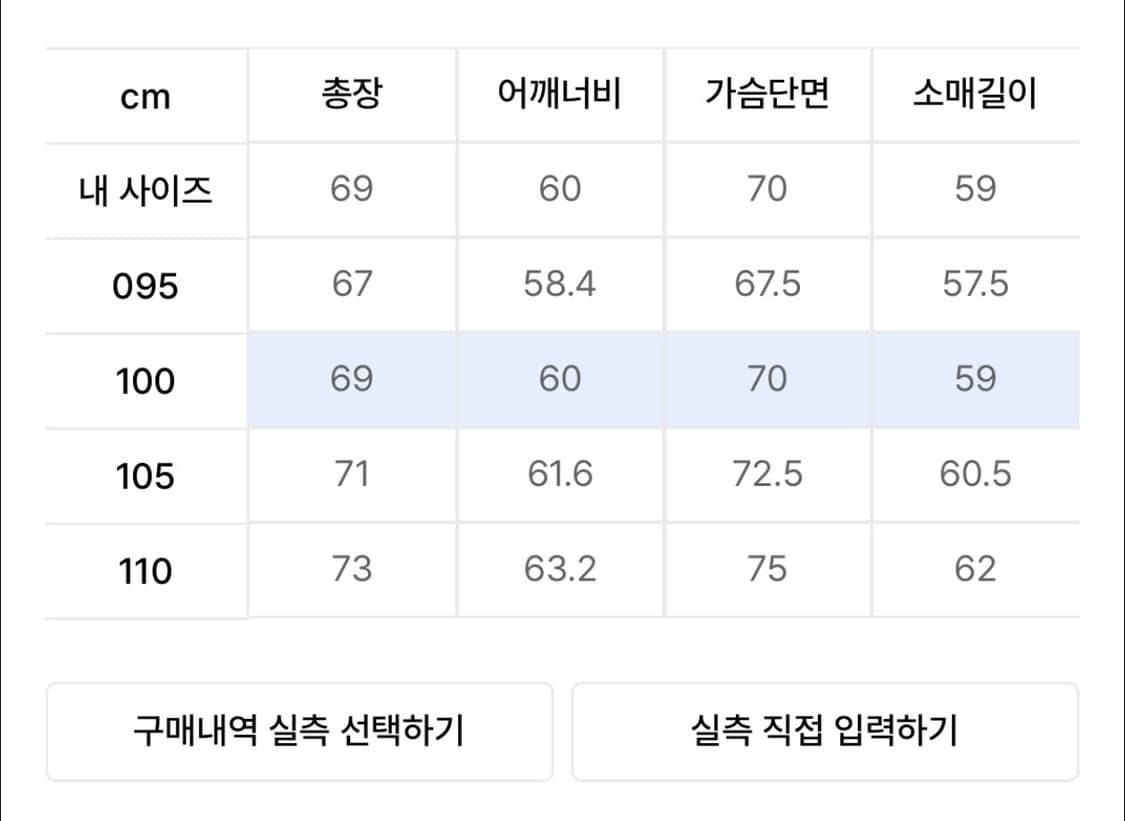This screenshot has width=1125, height=821.
Task: Click the 어깨너비 column header
Action: click(560, 95)
